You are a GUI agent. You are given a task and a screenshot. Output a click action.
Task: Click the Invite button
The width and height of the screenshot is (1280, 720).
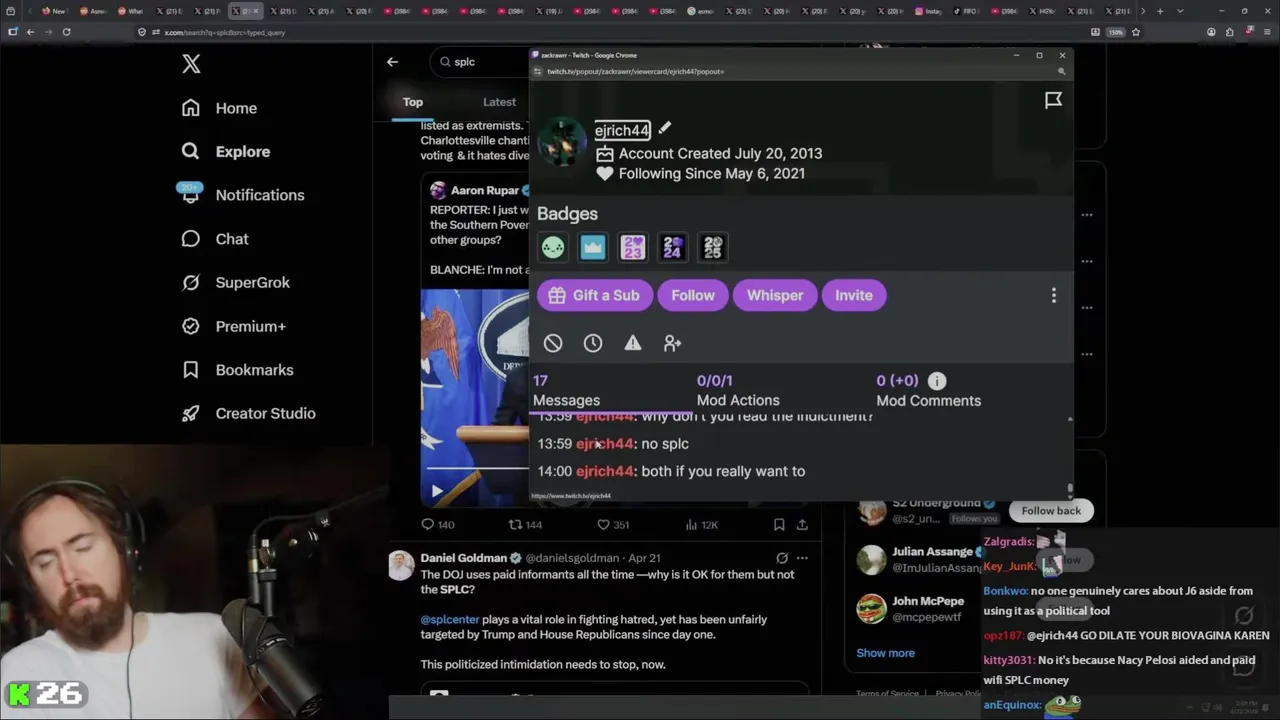coord(854,295)
